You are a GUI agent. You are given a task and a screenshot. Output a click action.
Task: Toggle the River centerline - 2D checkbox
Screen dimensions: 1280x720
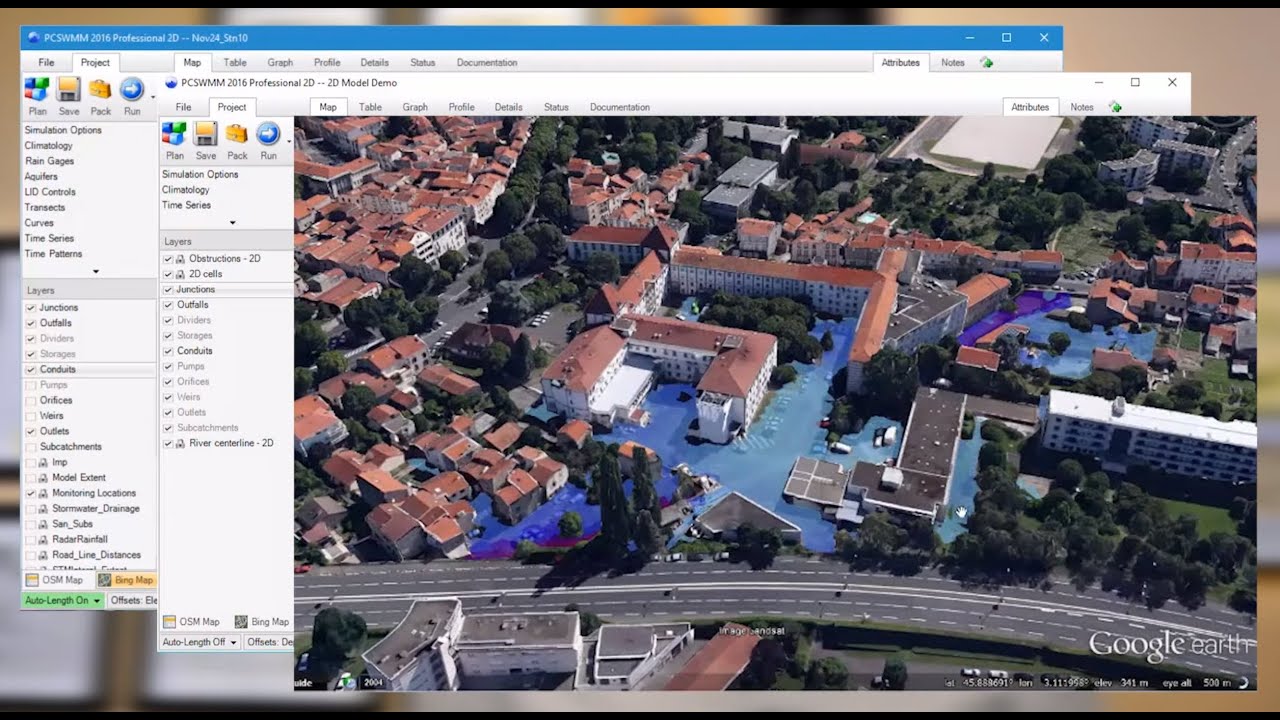168,443
